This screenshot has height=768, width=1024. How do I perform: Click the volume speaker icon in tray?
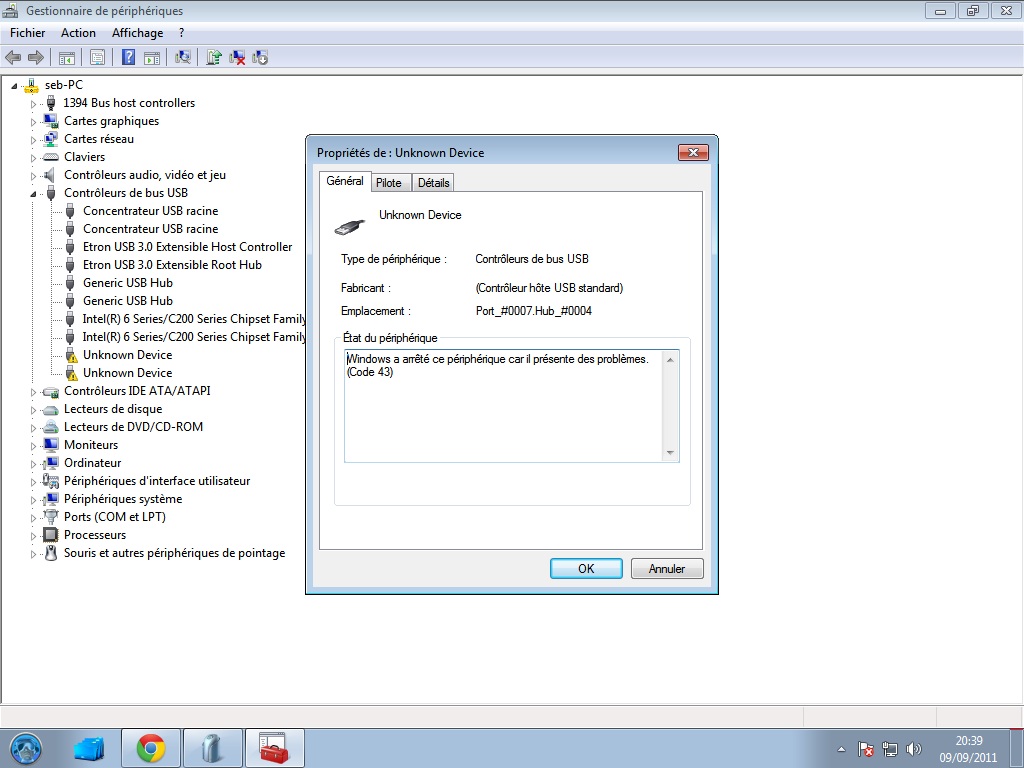(x=913, y=748)
